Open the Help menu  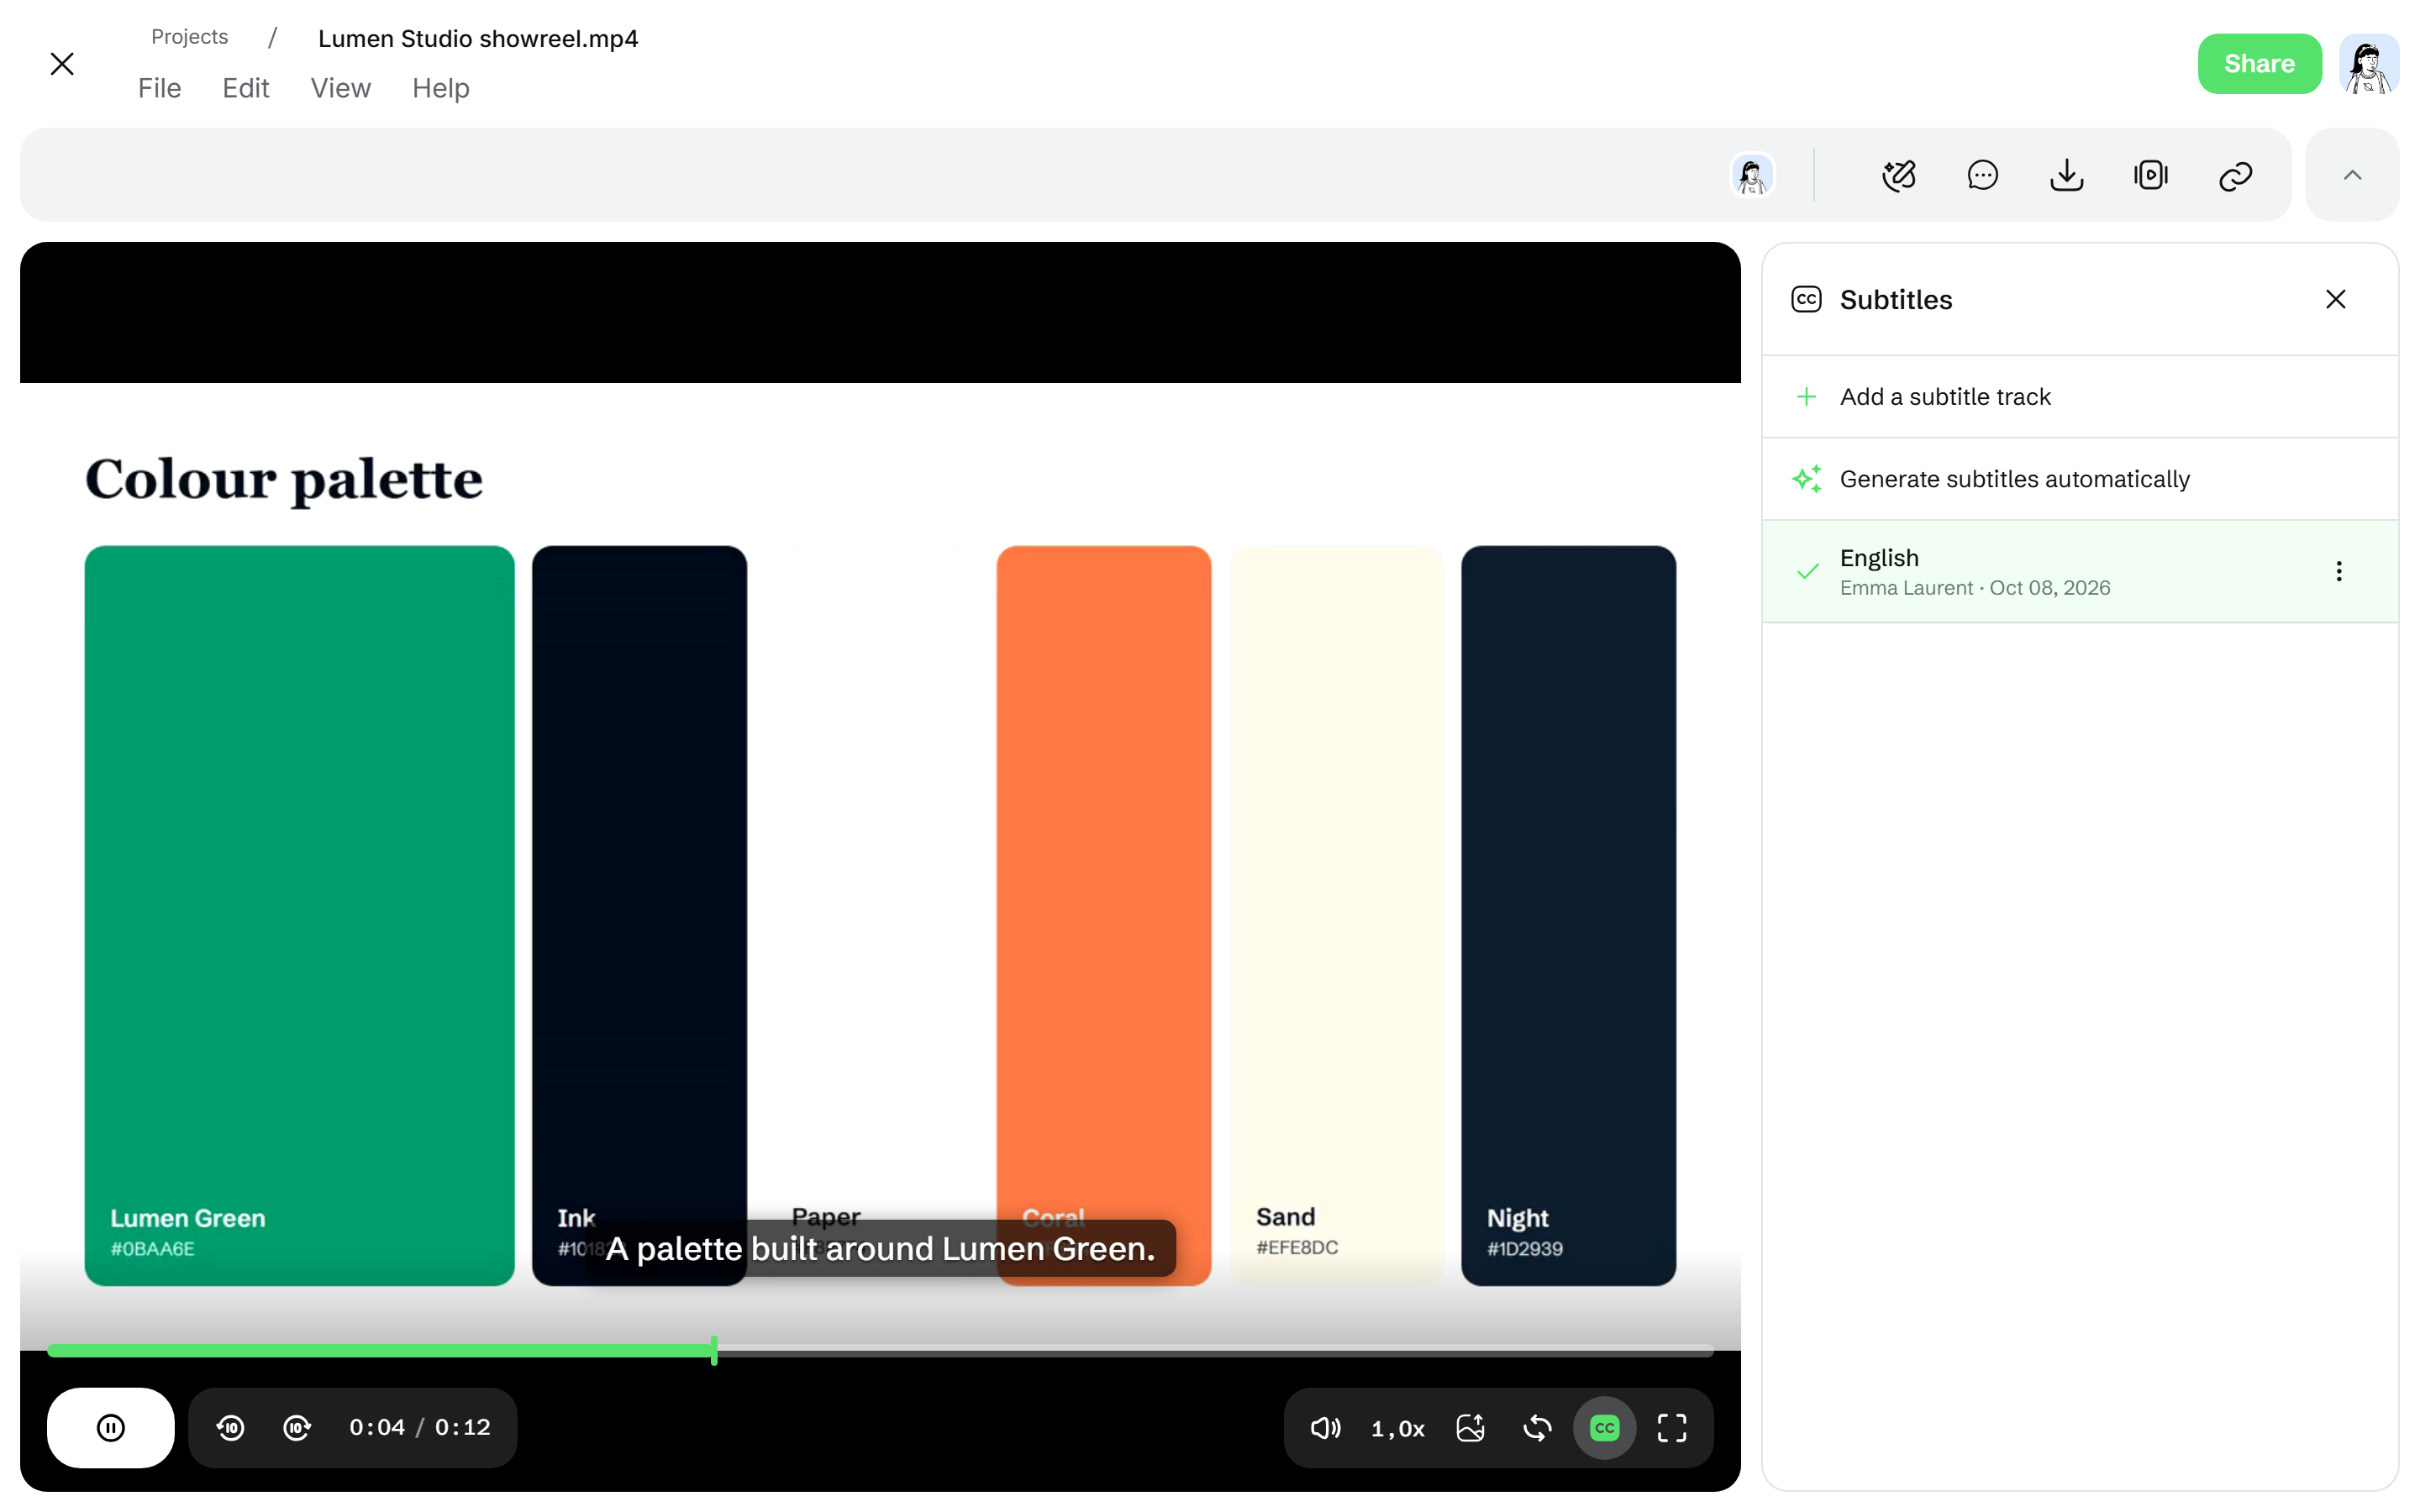(x=441, y=88)
